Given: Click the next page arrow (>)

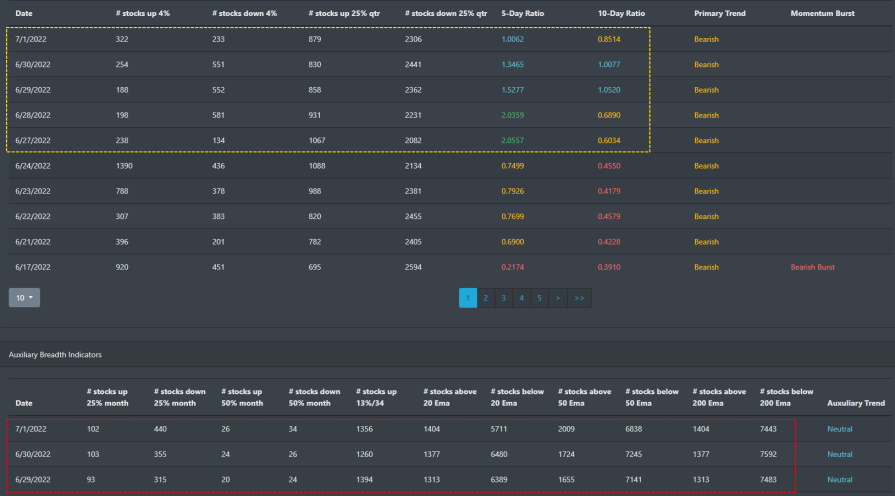Looking at the screenshot, I should point(557,298).
